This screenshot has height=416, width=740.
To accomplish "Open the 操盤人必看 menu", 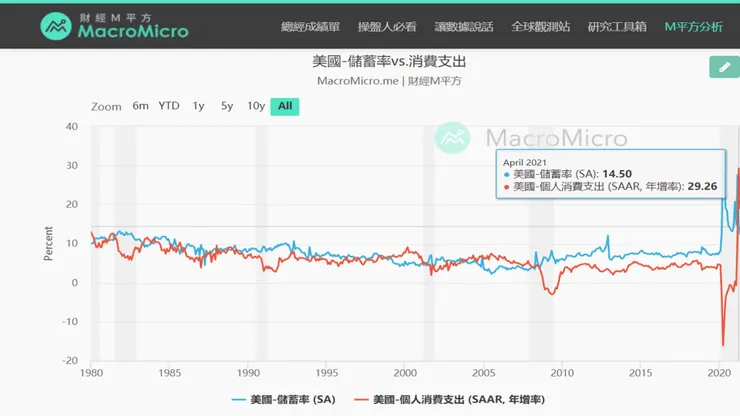I will 387,27.
